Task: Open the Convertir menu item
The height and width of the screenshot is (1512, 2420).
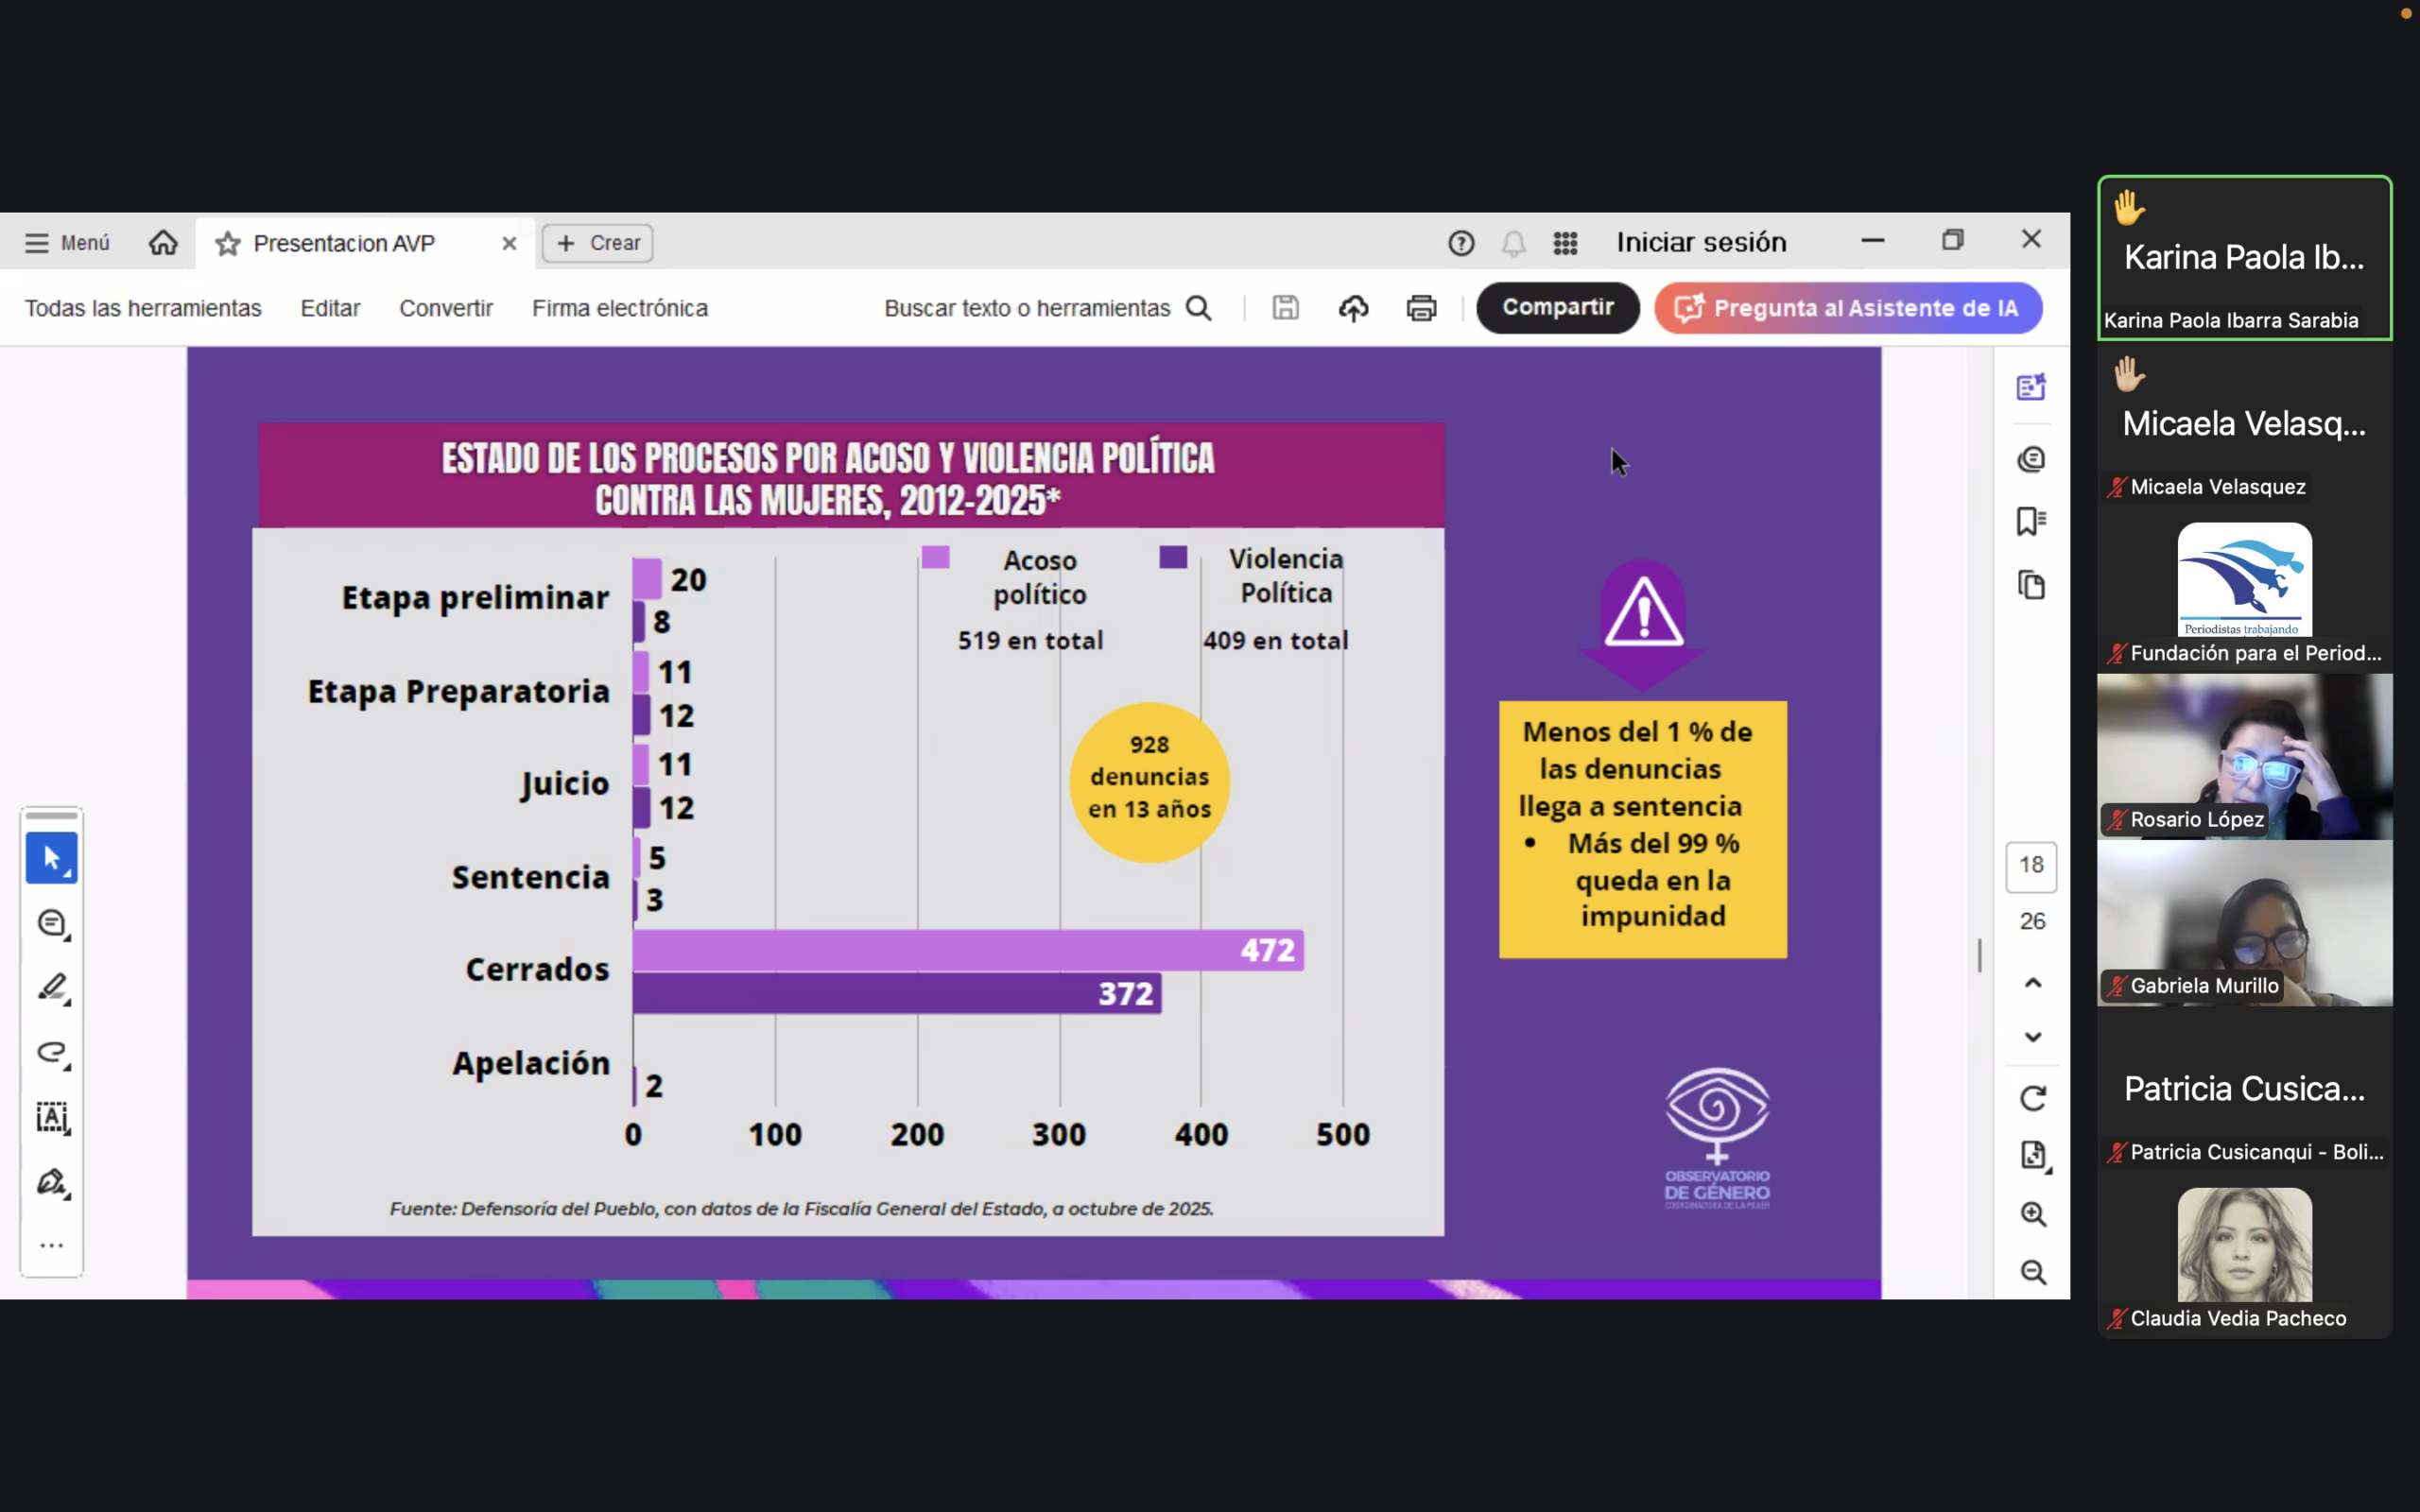Action: pos(446,308)
